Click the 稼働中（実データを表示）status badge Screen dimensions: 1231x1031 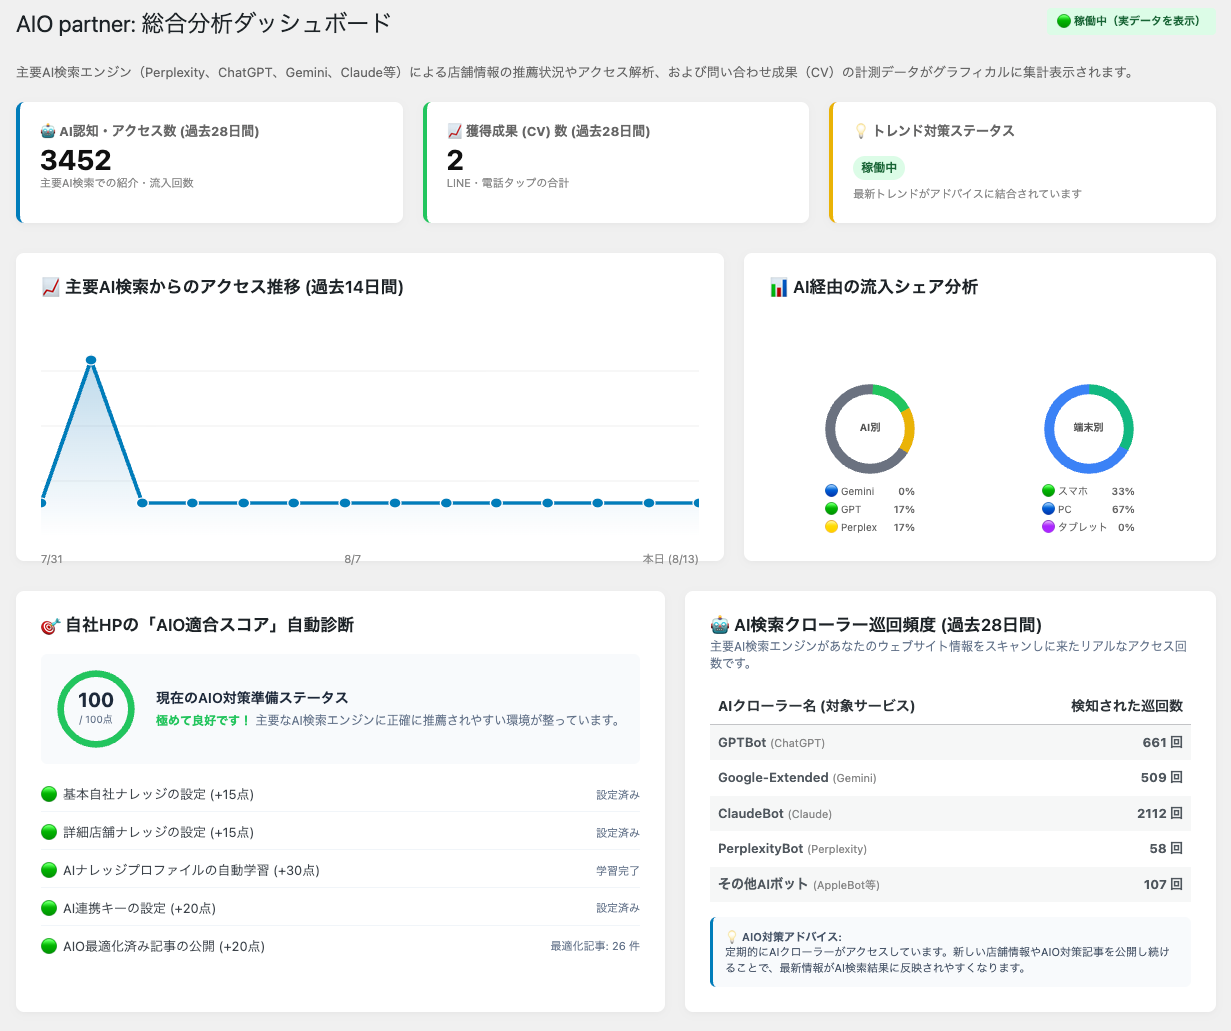point(1131,21)
